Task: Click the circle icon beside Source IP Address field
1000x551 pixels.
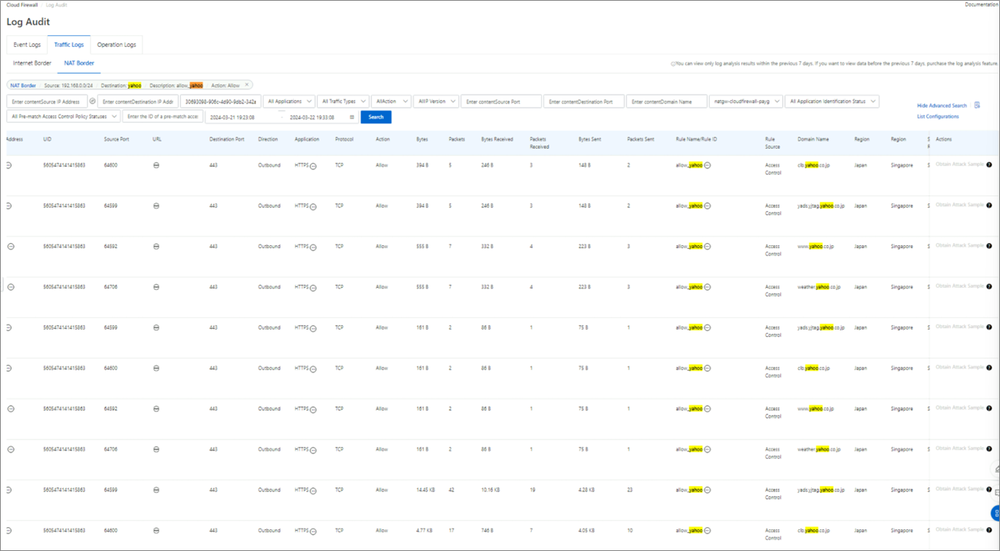Action: (x=93, y=101)
